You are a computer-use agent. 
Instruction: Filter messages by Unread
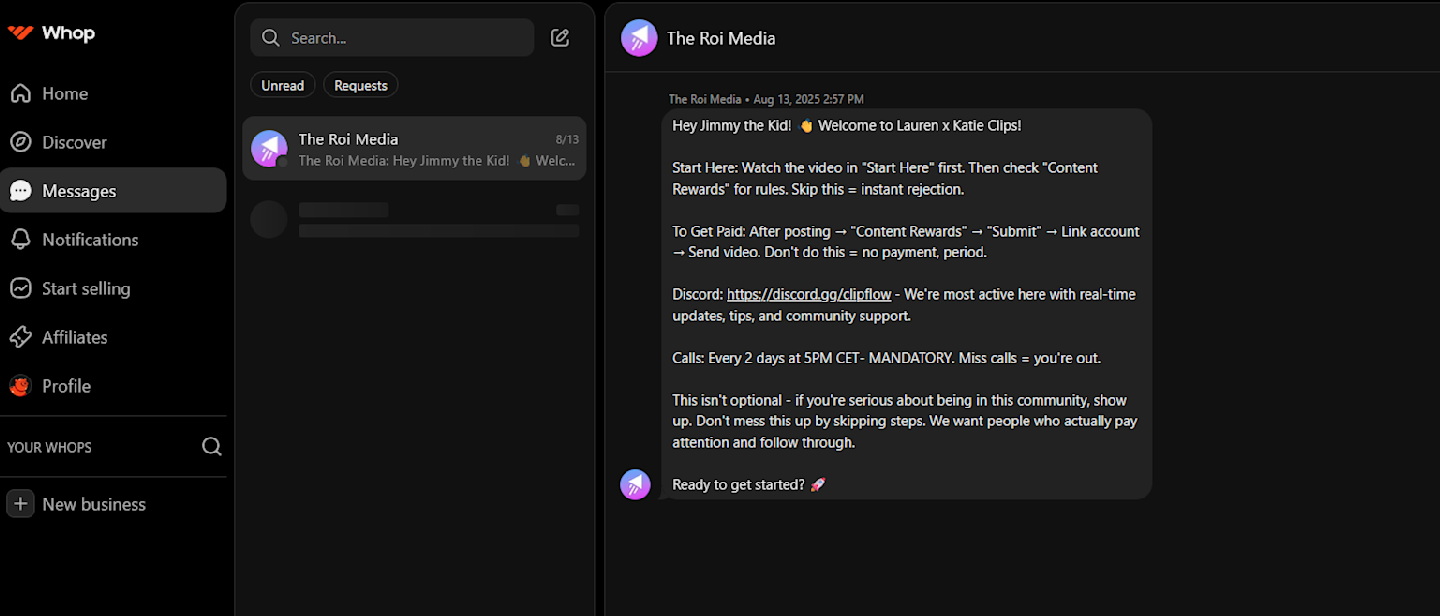(x=282, y=85)
